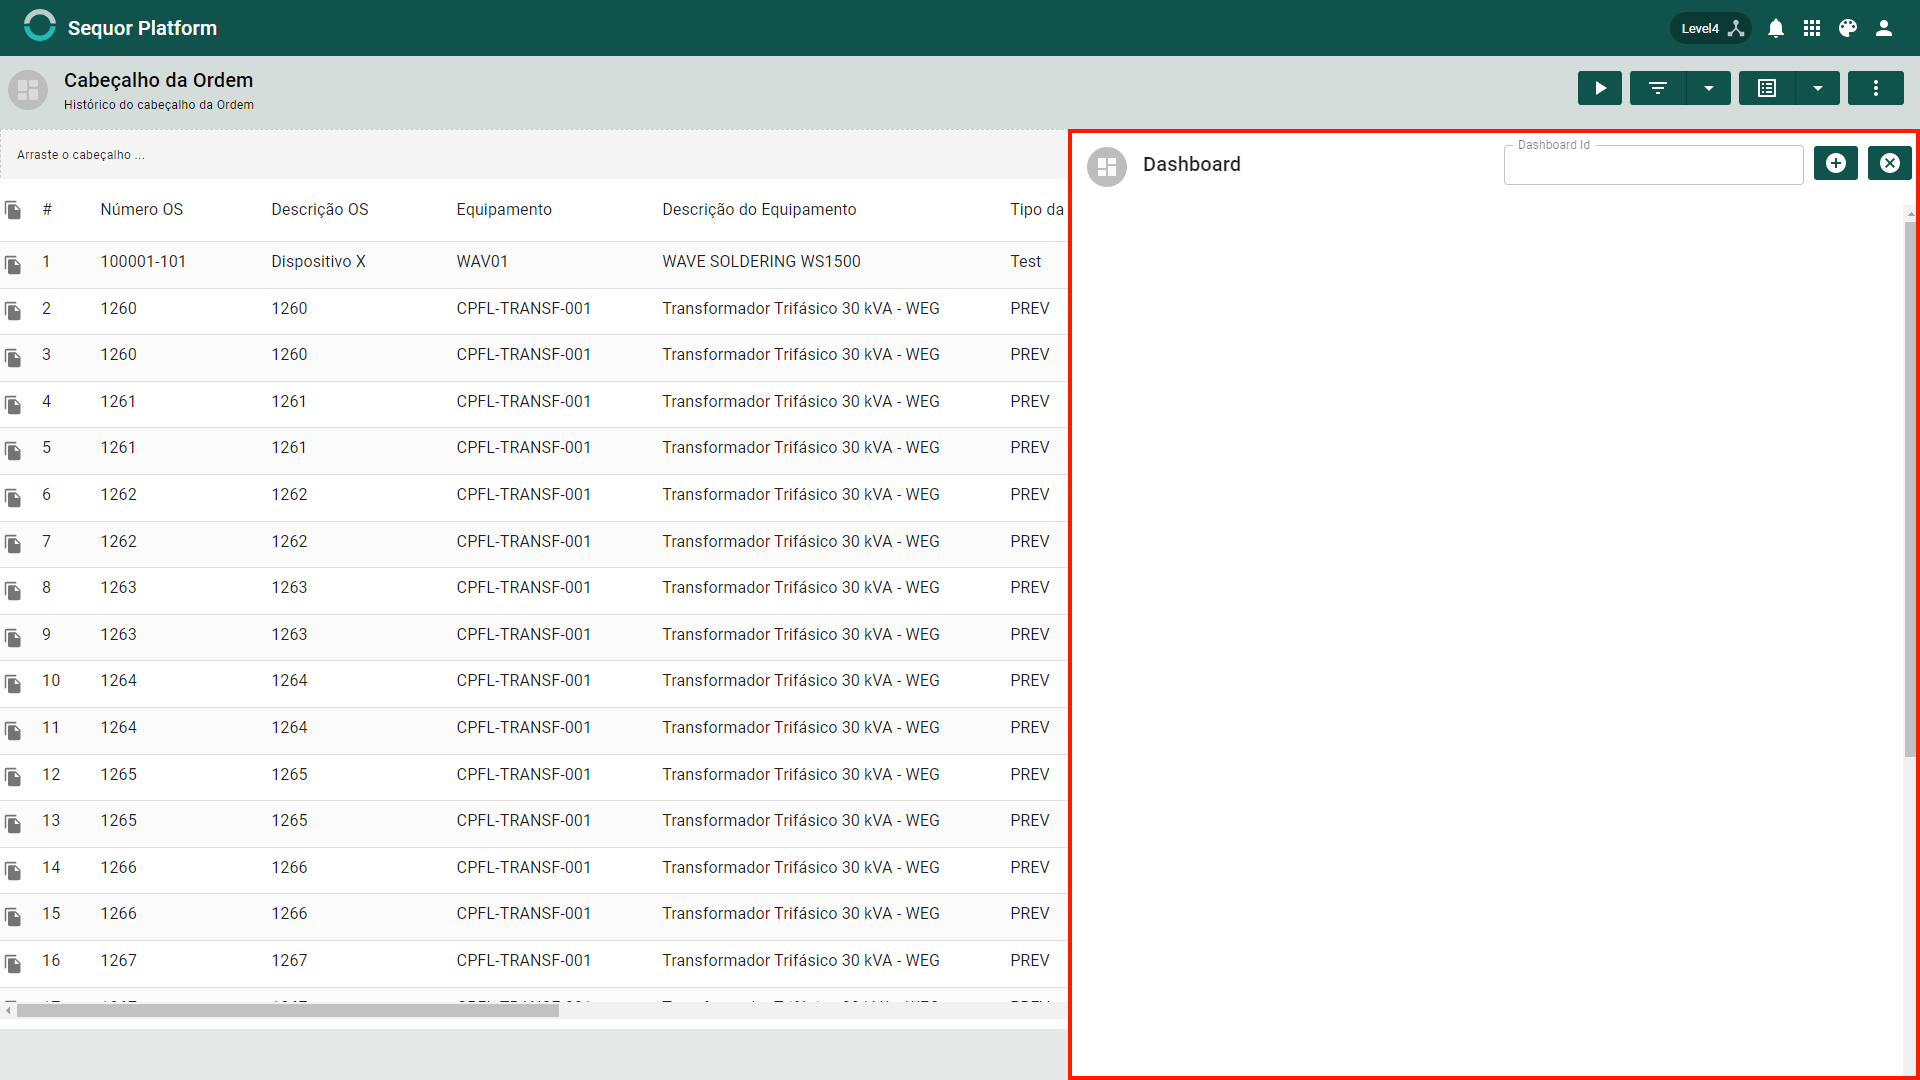Select Descrição OS 1265 in row 13
This screenshot has height=1080, width=1920.
coord(289,820)
